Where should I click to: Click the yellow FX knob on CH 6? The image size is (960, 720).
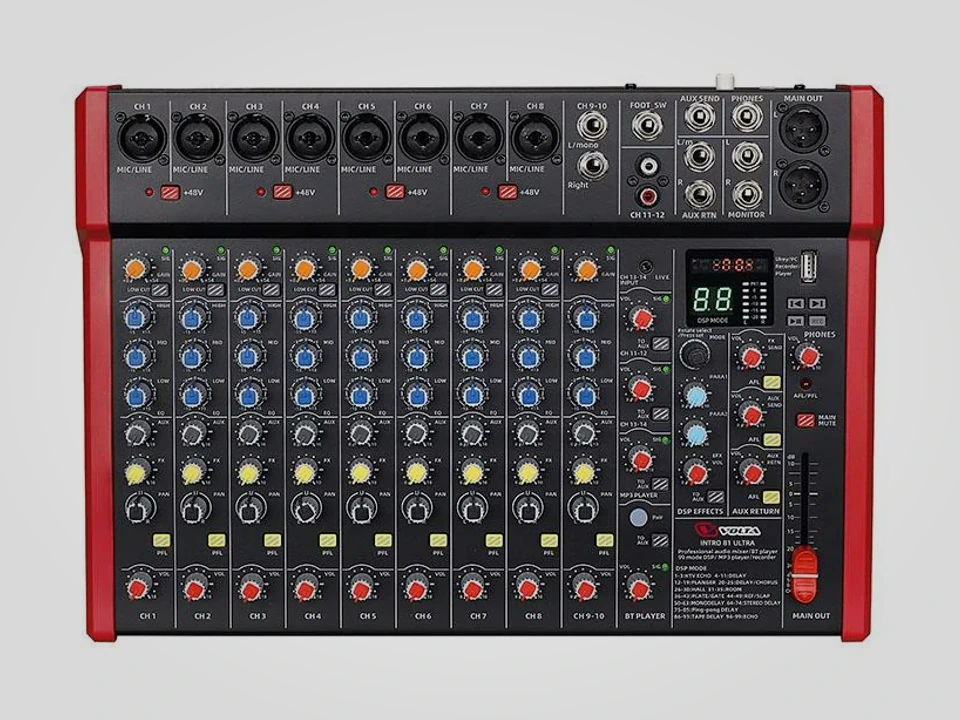point(416,473)
